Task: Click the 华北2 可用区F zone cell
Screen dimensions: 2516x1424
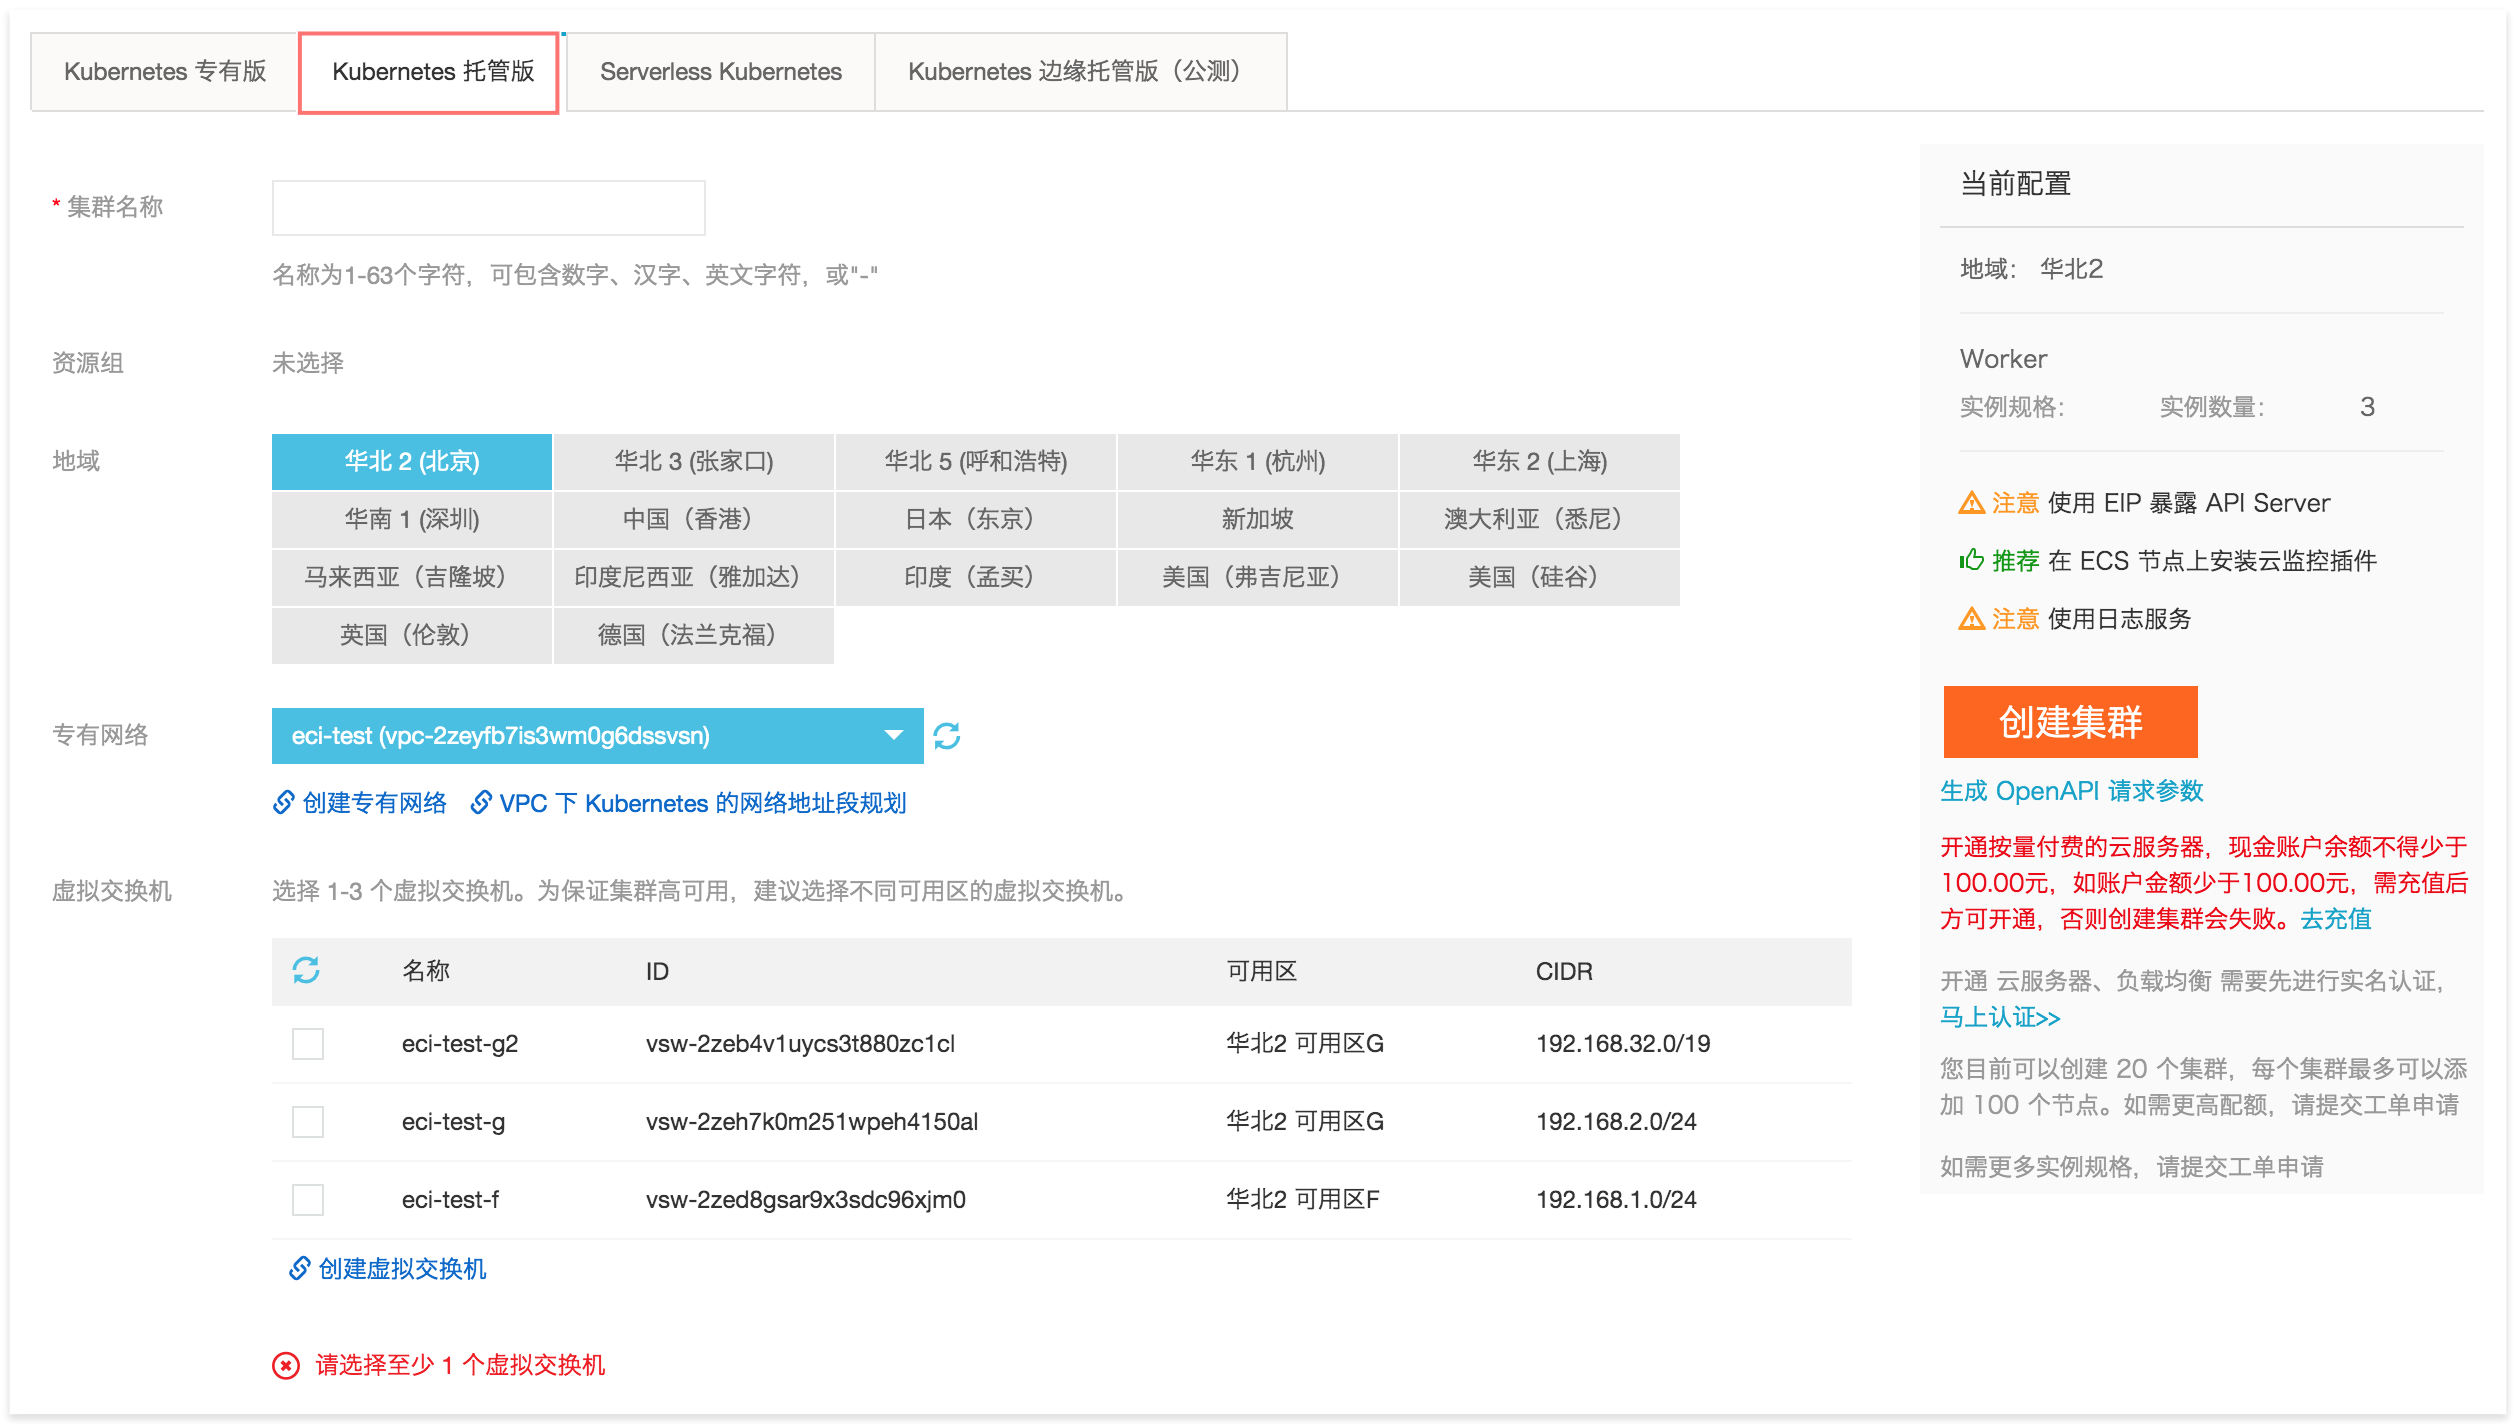Action: click(x=1303, y=1200)
